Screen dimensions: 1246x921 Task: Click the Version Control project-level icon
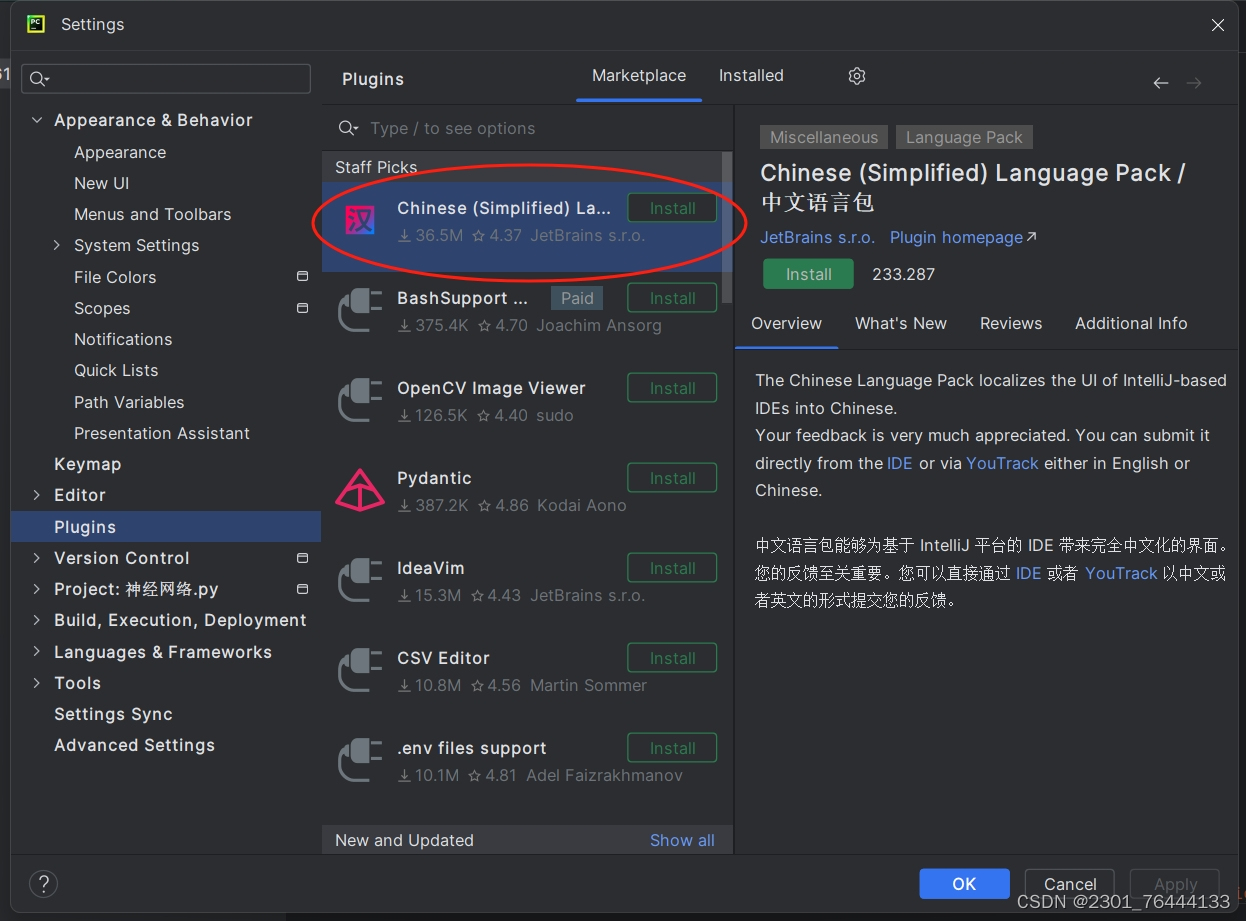(302, 557)
